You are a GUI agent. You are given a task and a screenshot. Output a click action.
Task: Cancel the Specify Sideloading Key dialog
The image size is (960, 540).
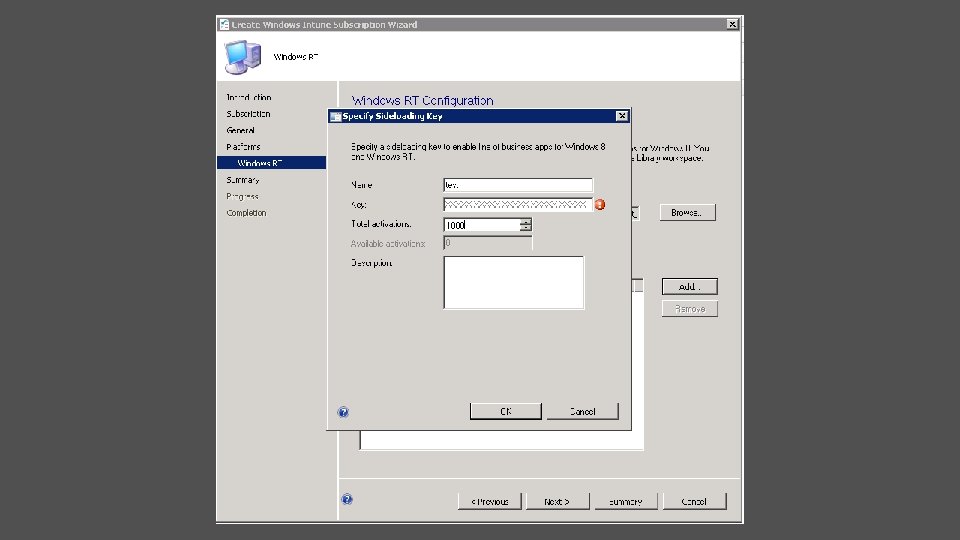[582, 411]
